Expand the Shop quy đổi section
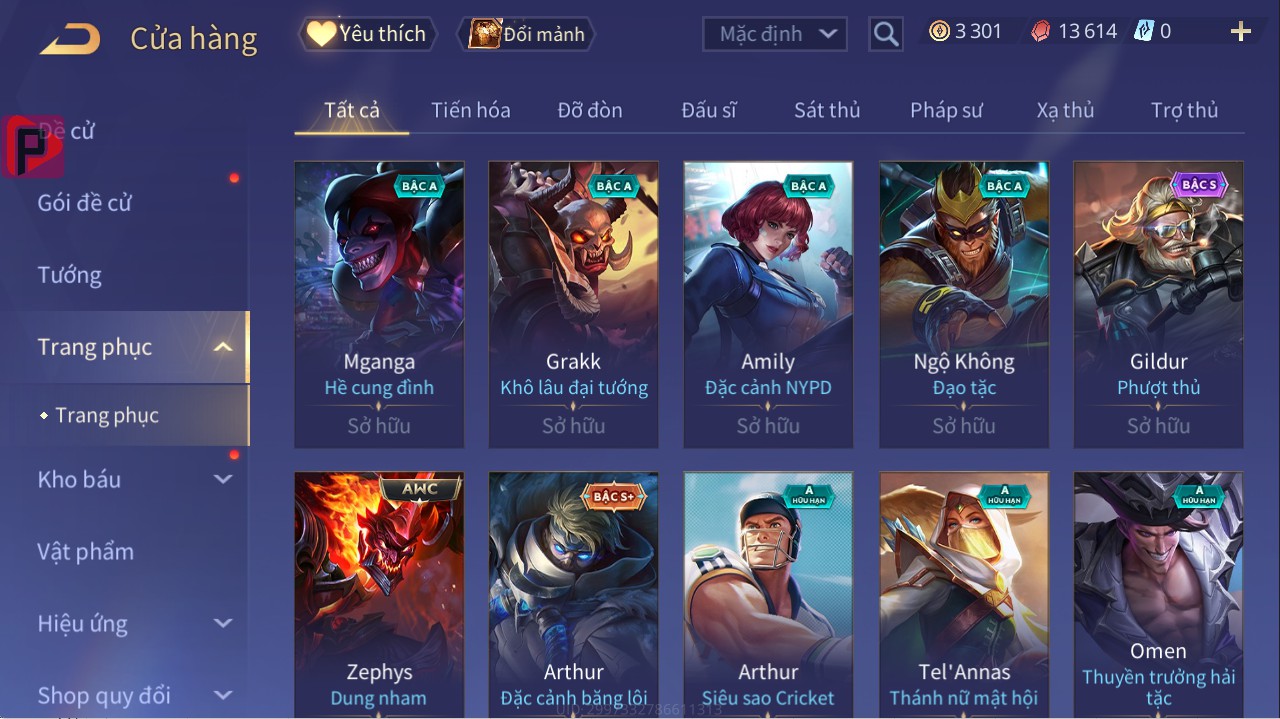The width and height of the screenshot is (1280, 719). [x=223, y=695]
